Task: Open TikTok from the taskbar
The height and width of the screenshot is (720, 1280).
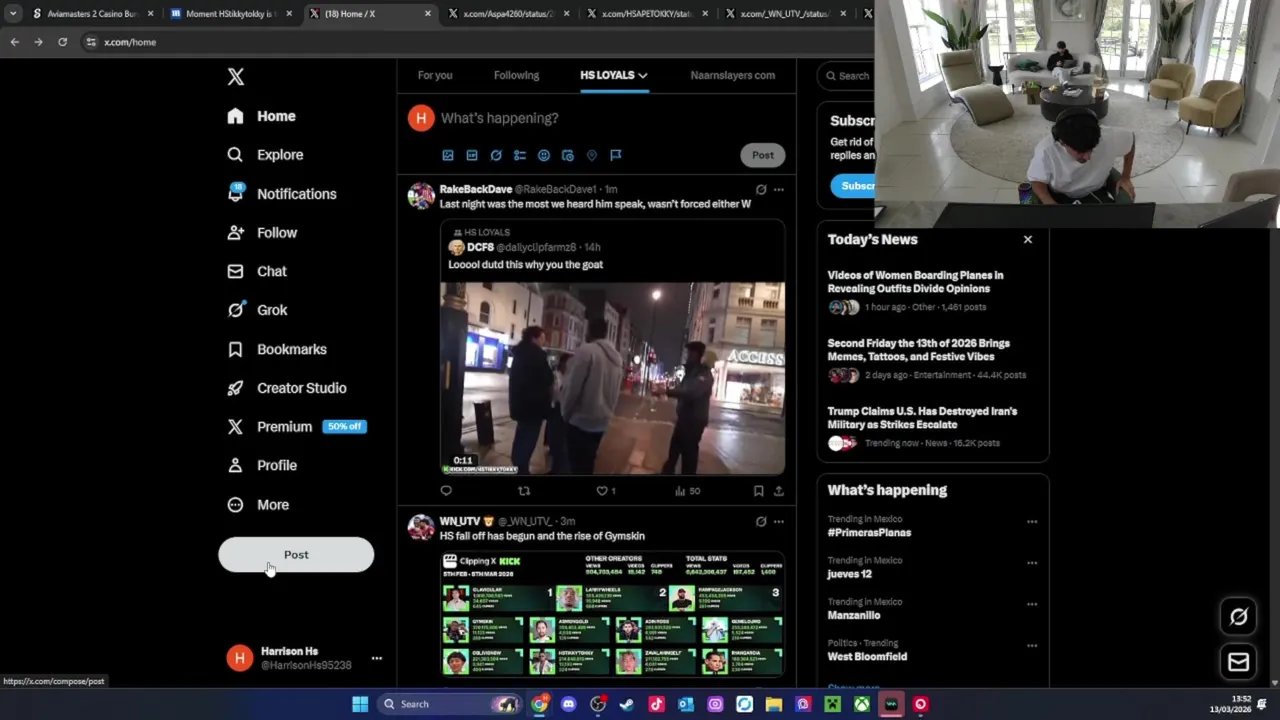Action: tap(656, 704)
